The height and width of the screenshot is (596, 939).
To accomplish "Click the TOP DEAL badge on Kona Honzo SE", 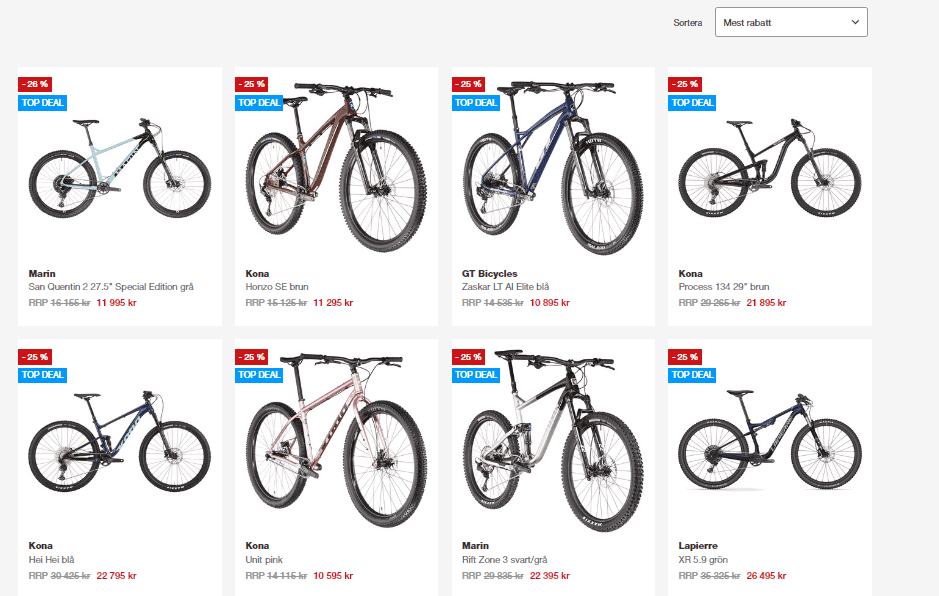I will point(259,102).
